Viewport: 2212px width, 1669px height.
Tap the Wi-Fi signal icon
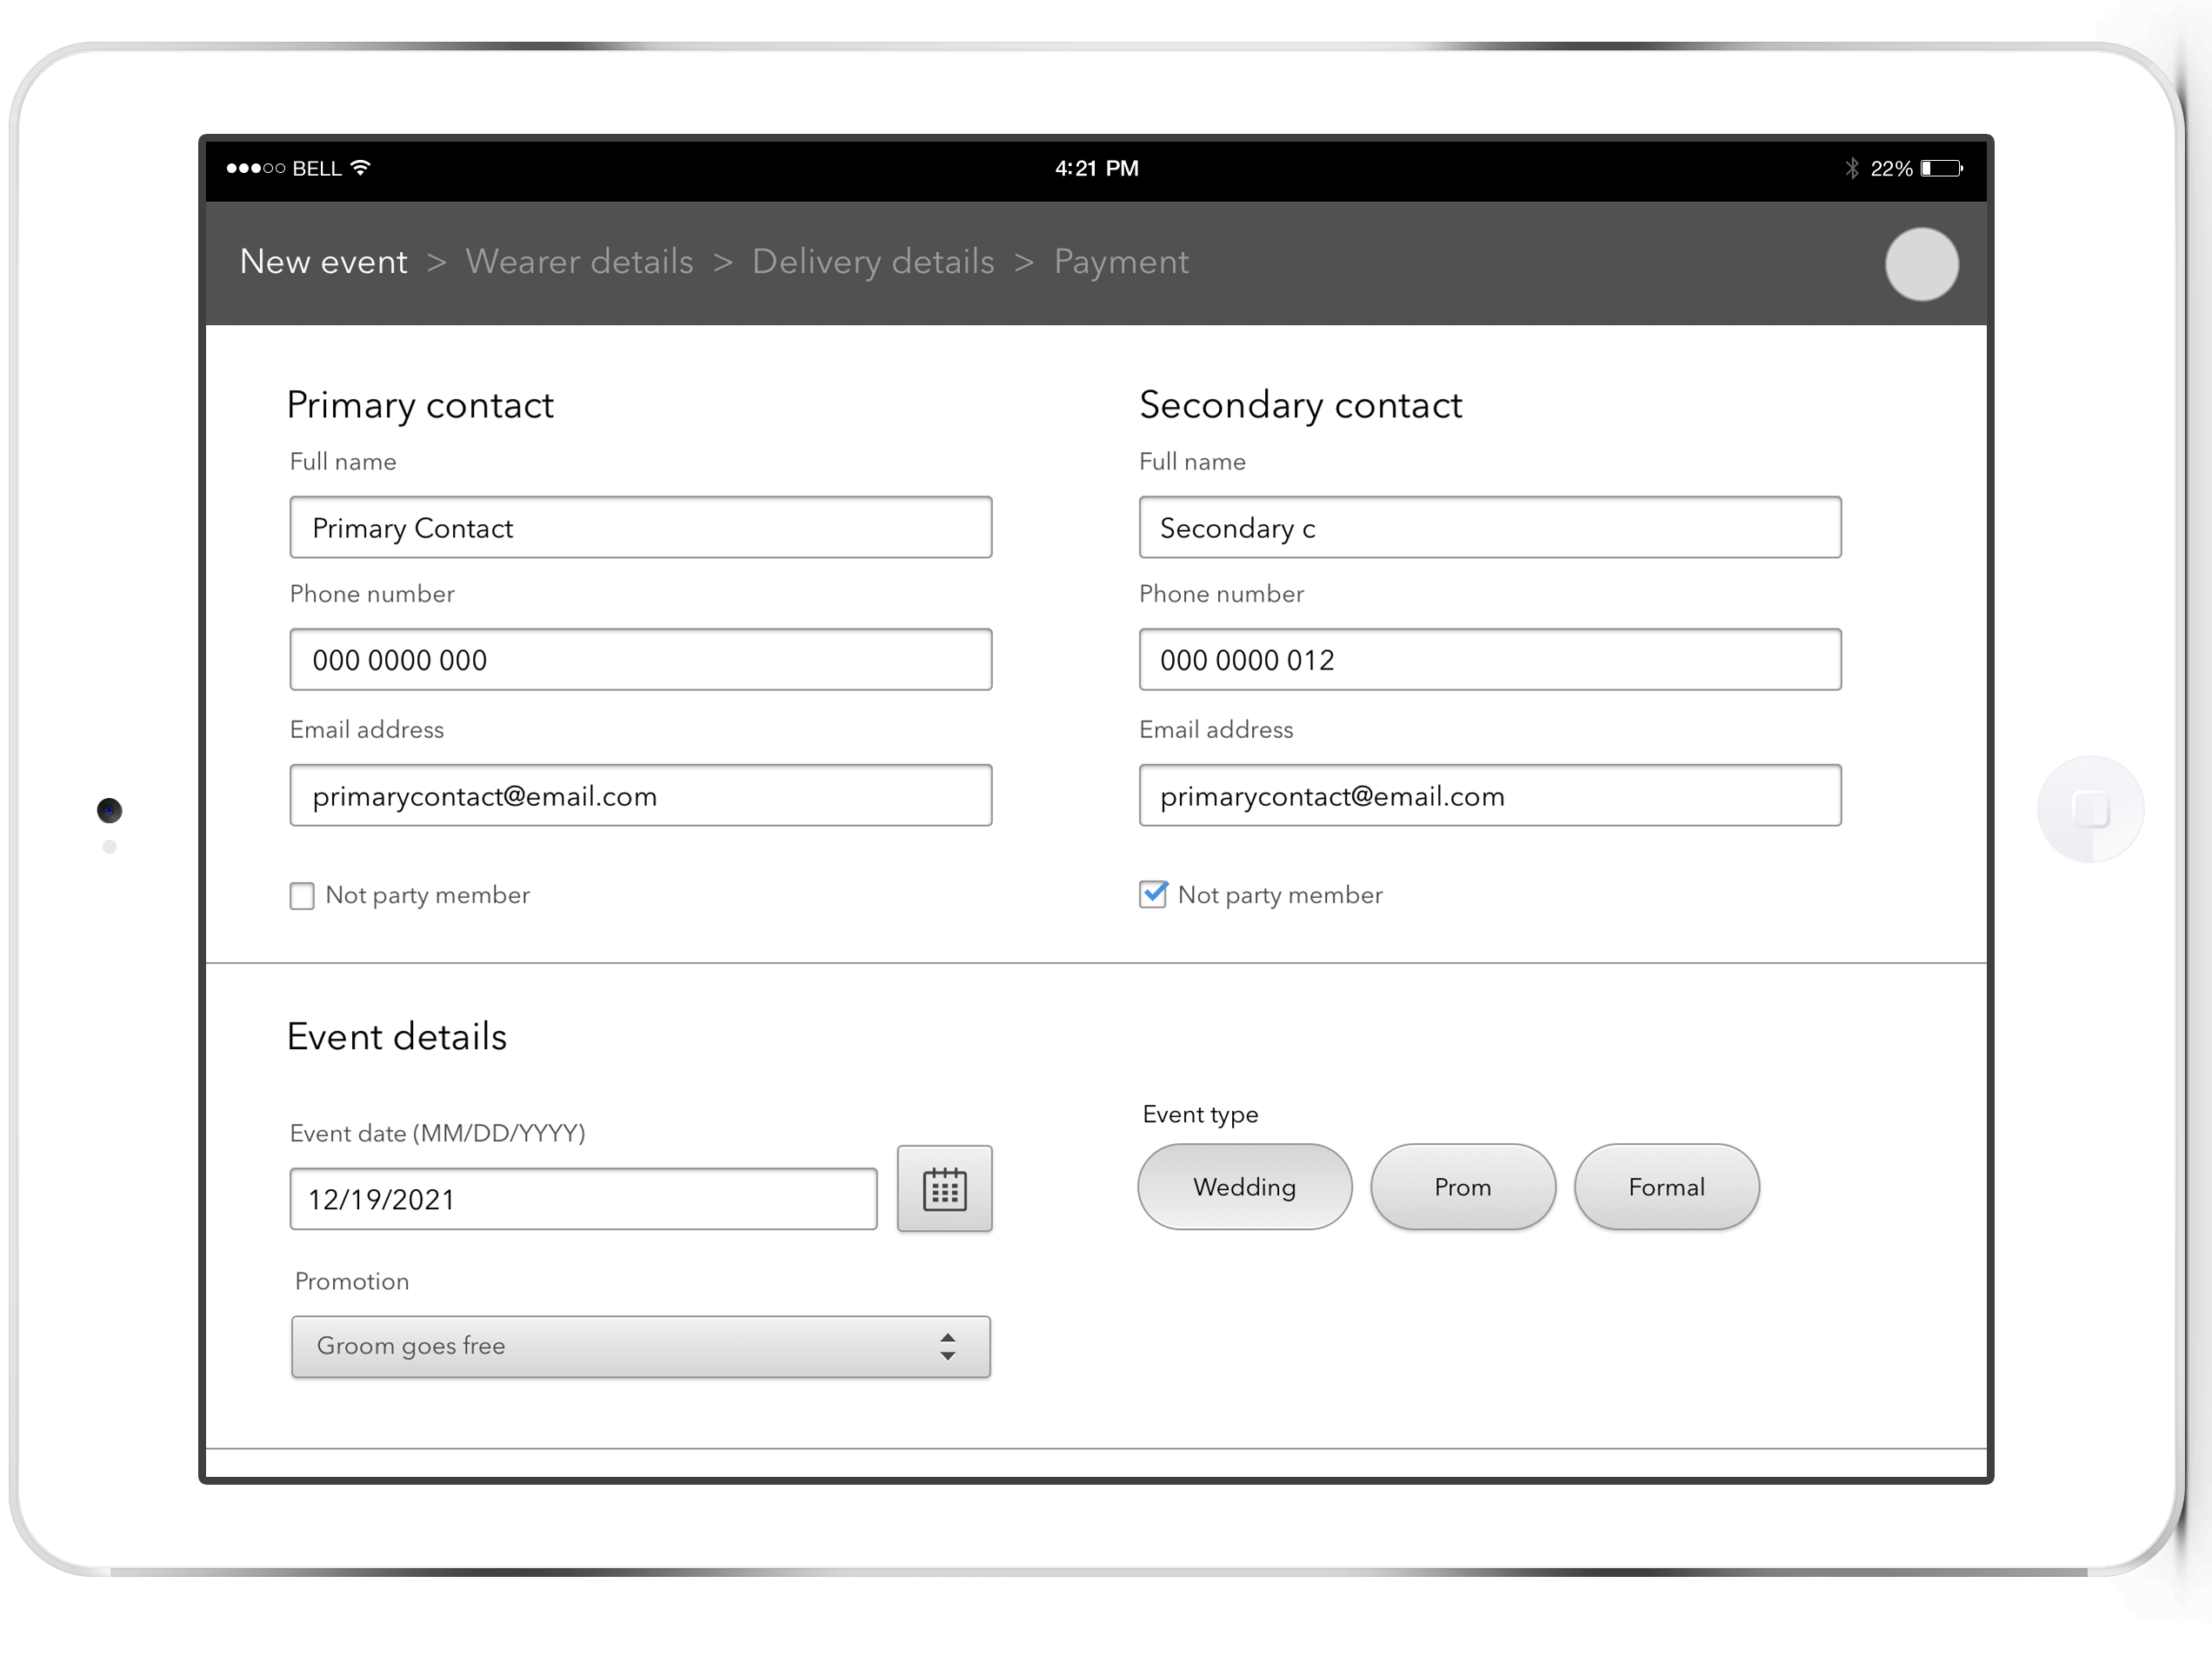[x=361, y=168]
